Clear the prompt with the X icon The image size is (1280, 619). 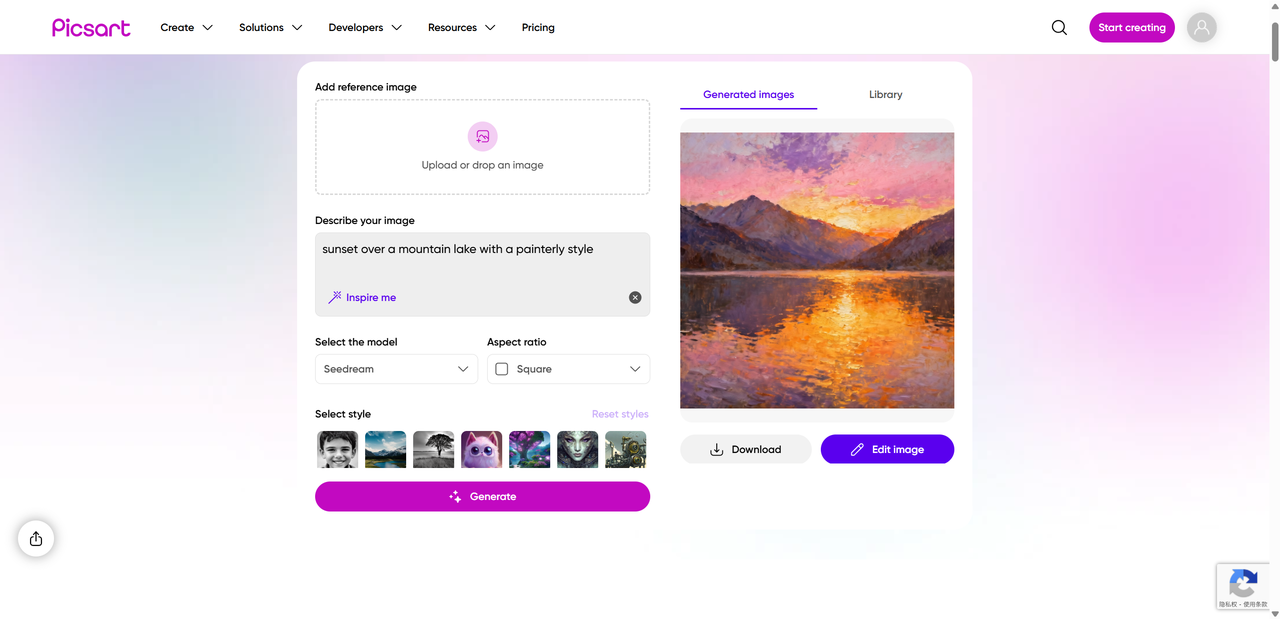pos(635,298)
